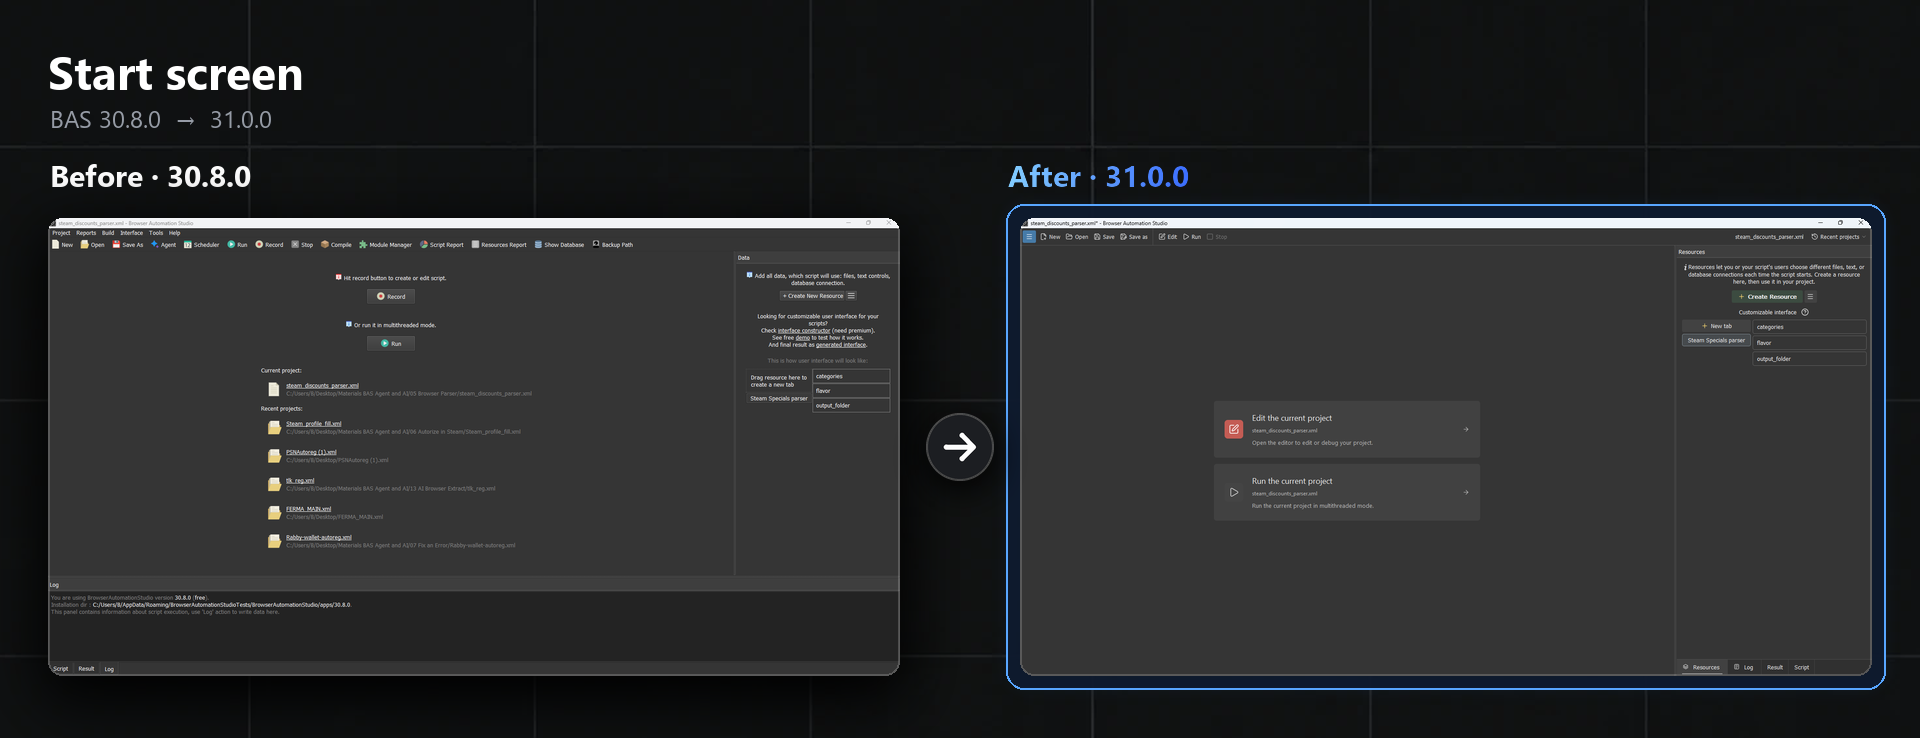Open list menu beside Create New Resource

point(851,296)
